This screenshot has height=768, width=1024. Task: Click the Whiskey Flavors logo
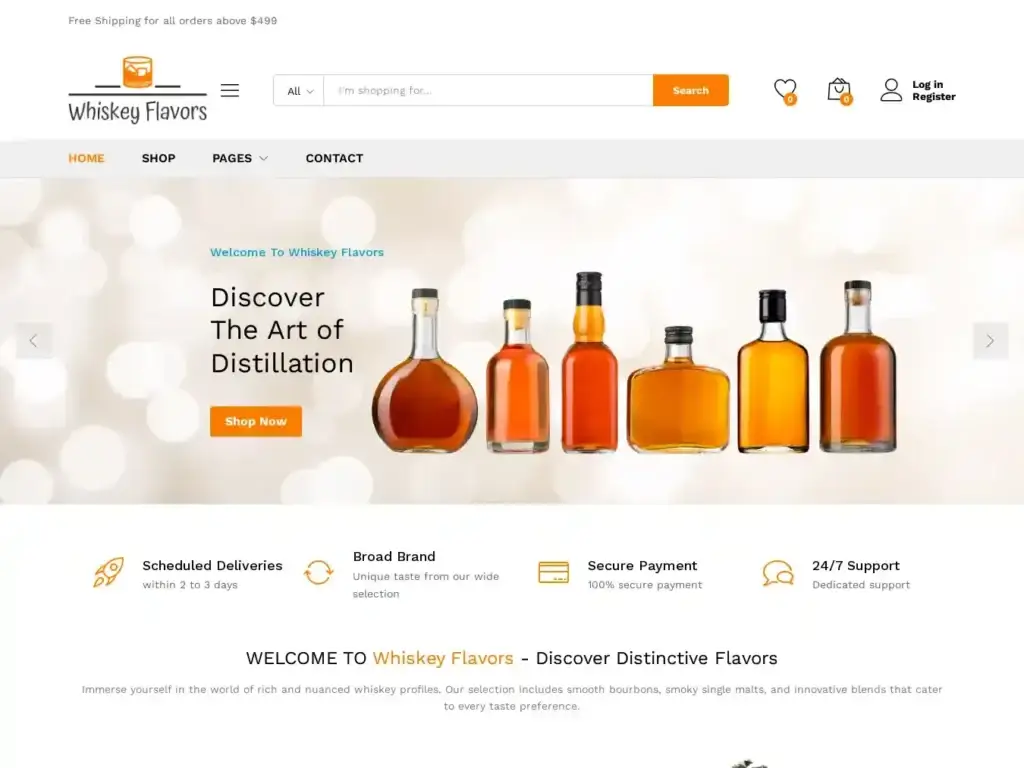coord(137,88)
